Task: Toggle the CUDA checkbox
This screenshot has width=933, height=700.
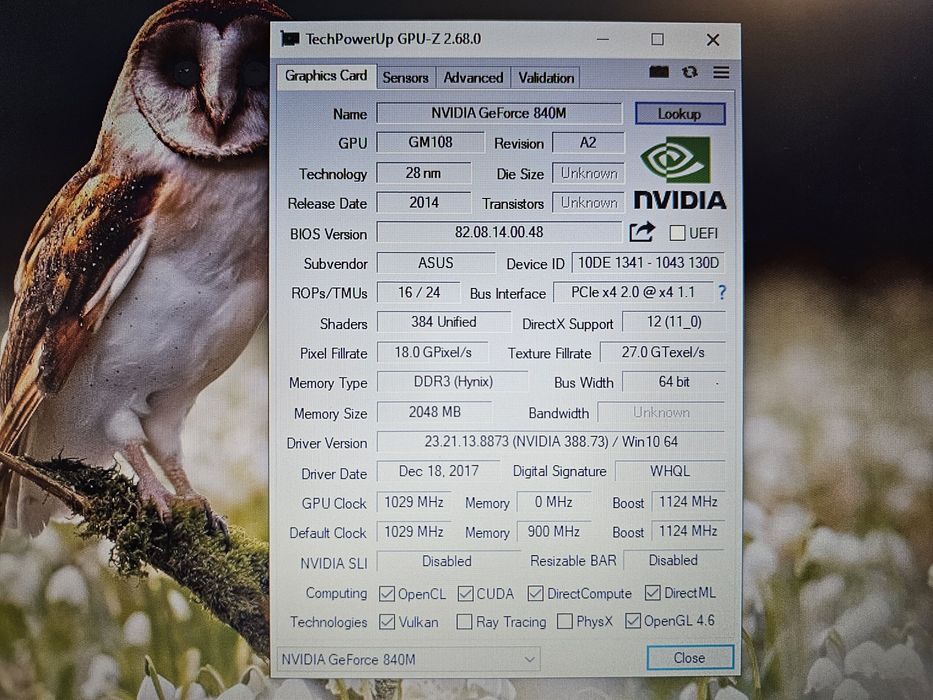Action: tap(465, 593)
